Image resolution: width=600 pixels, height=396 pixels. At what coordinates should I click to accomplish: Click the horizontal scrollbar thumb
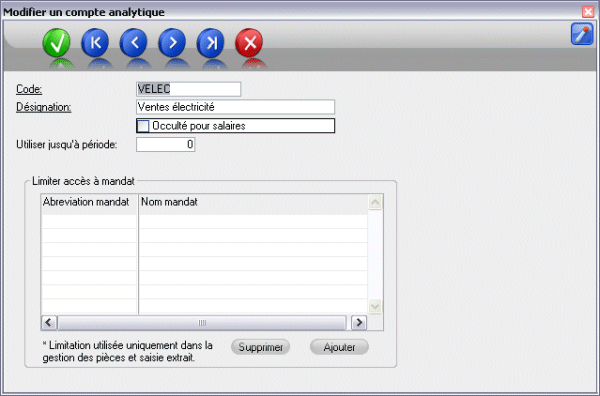pyautogui.click(x=202, y=323)
